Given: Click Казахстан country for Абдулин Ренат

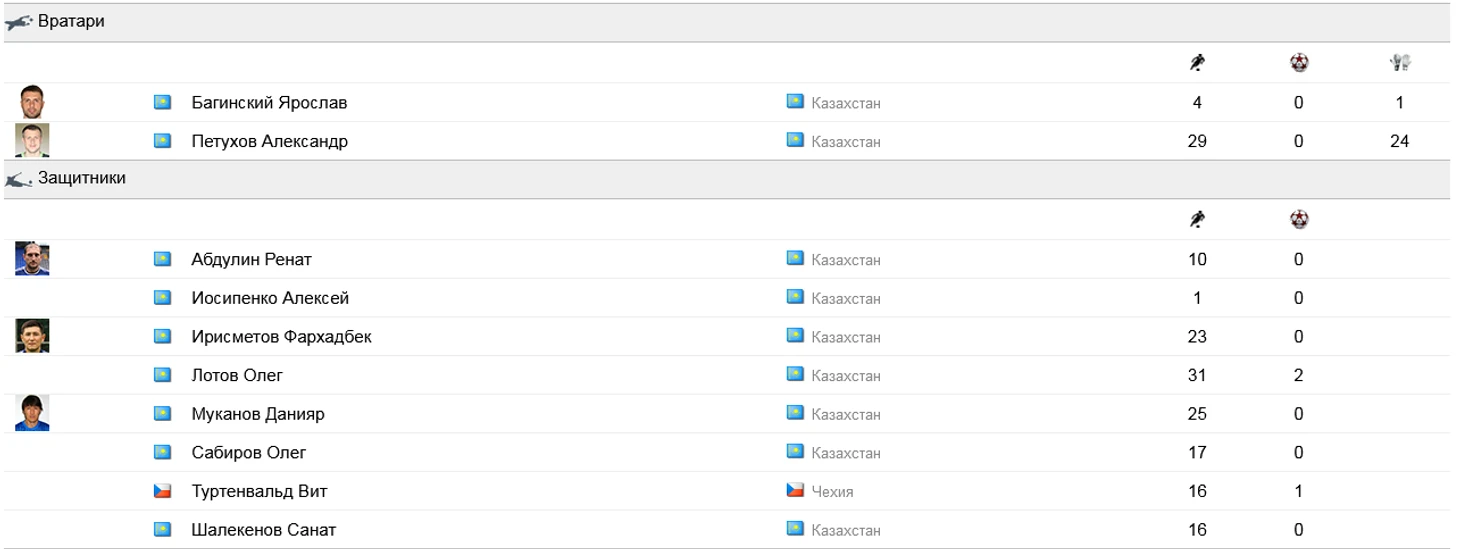Looking at the screenshot, I should 845,260.
